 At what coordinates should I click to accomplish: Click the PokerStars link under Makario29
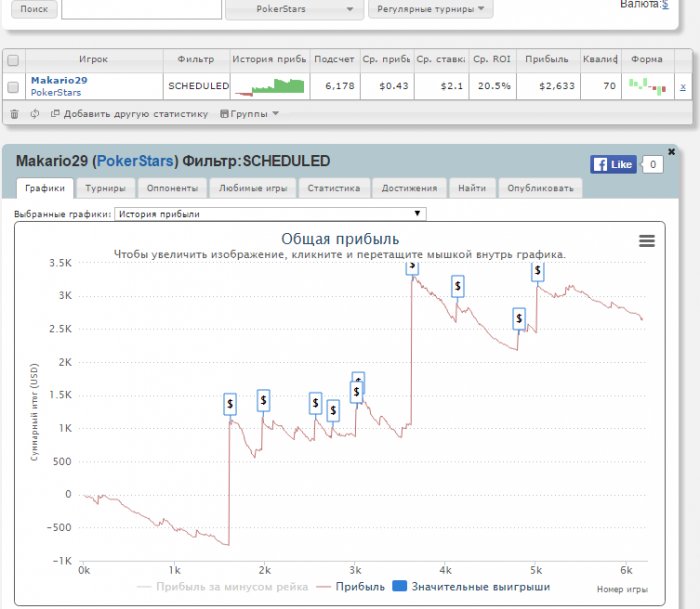pos(56,92)
